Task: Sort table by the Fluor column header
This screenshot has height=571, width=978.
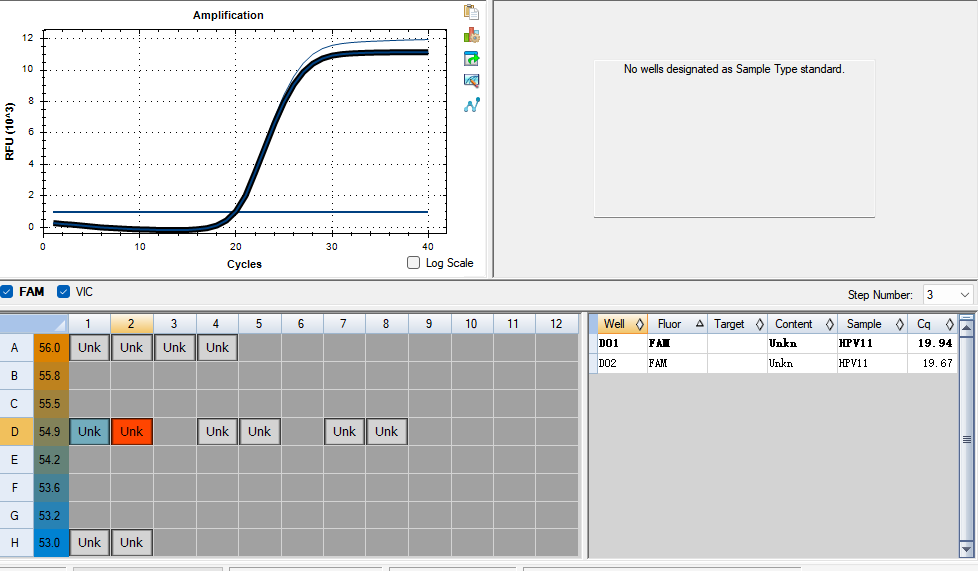Action: (x=677, y=324)
